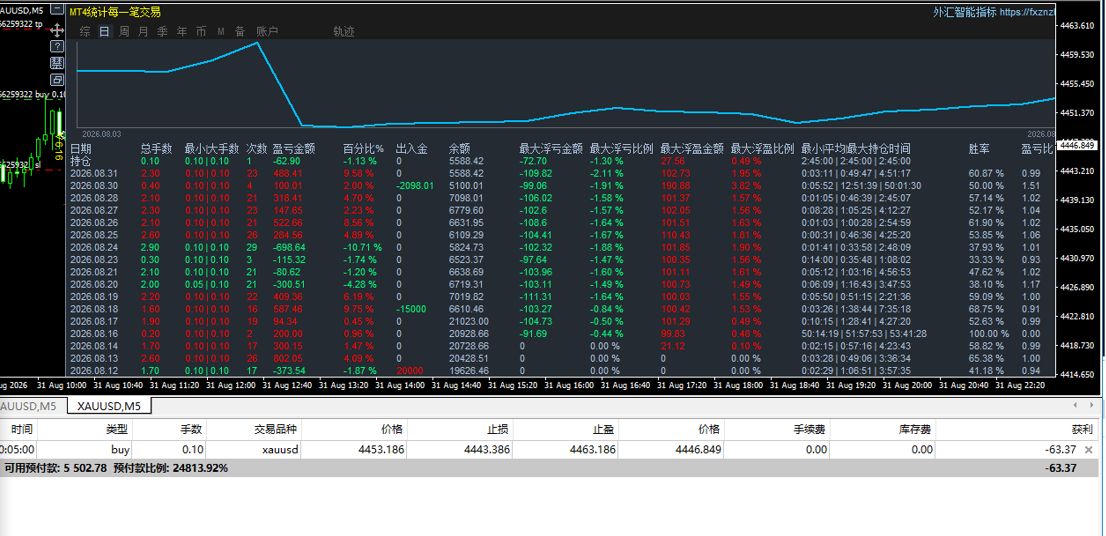
Task: Click the 最大浮盈金额 column header
Action: 692,149
